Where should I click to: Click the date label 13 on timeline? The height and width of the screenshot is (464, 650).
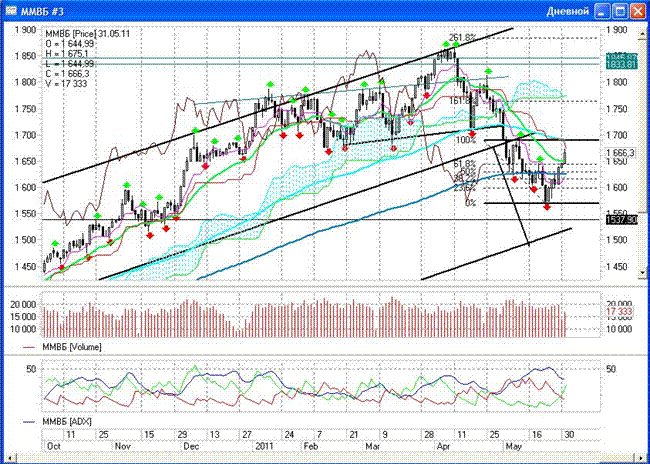214,435
